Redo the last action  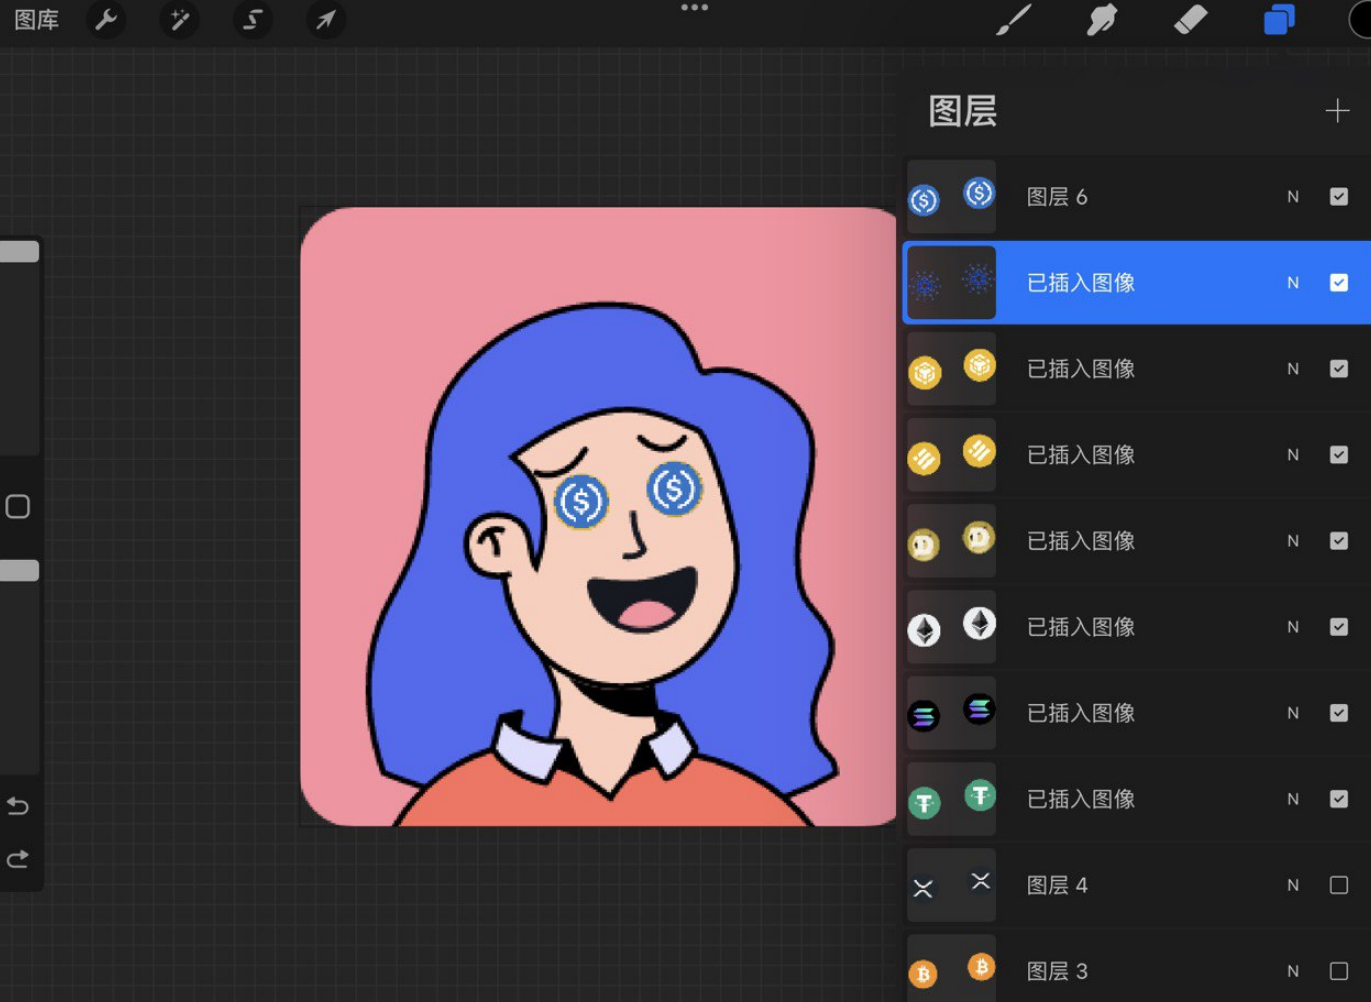click(18, 859)
